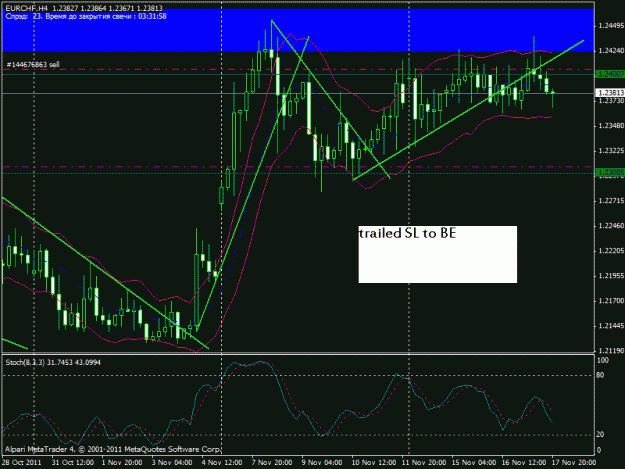Select the 'trailed SL to BE' annotation
This screenshot has width=625, height=469.
point(407,234)
